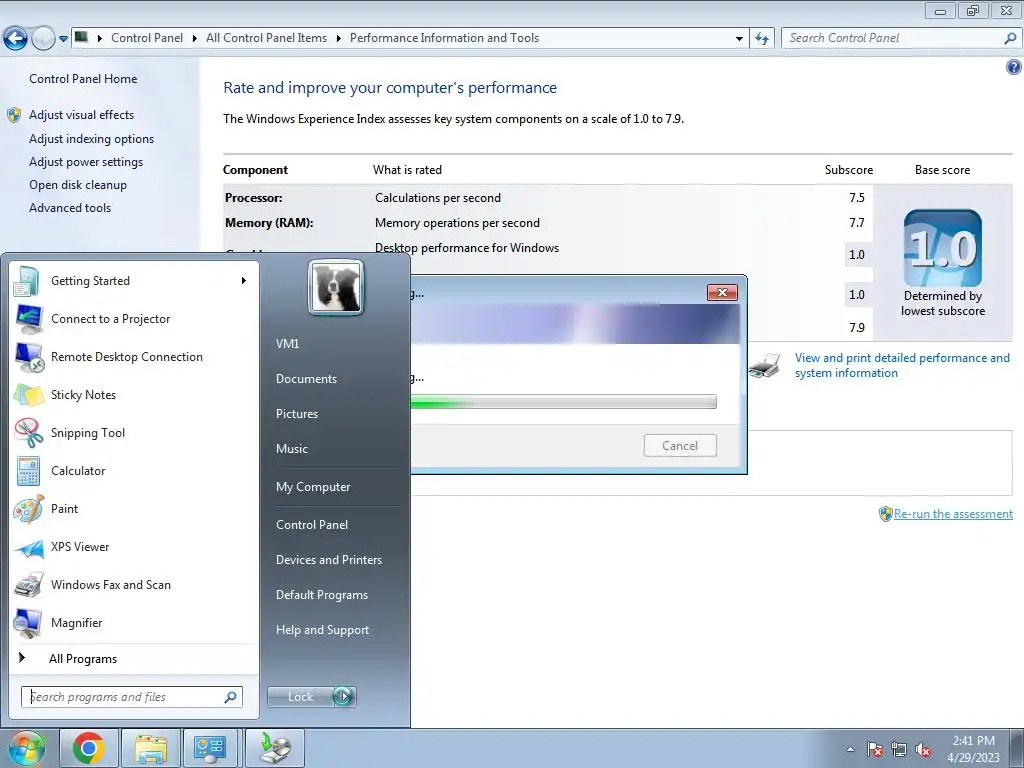The width and height of the screenshot is (1024, 768).
Task: Open Windows Explorer folder icon on taskbar
Action: pos(150,748)
